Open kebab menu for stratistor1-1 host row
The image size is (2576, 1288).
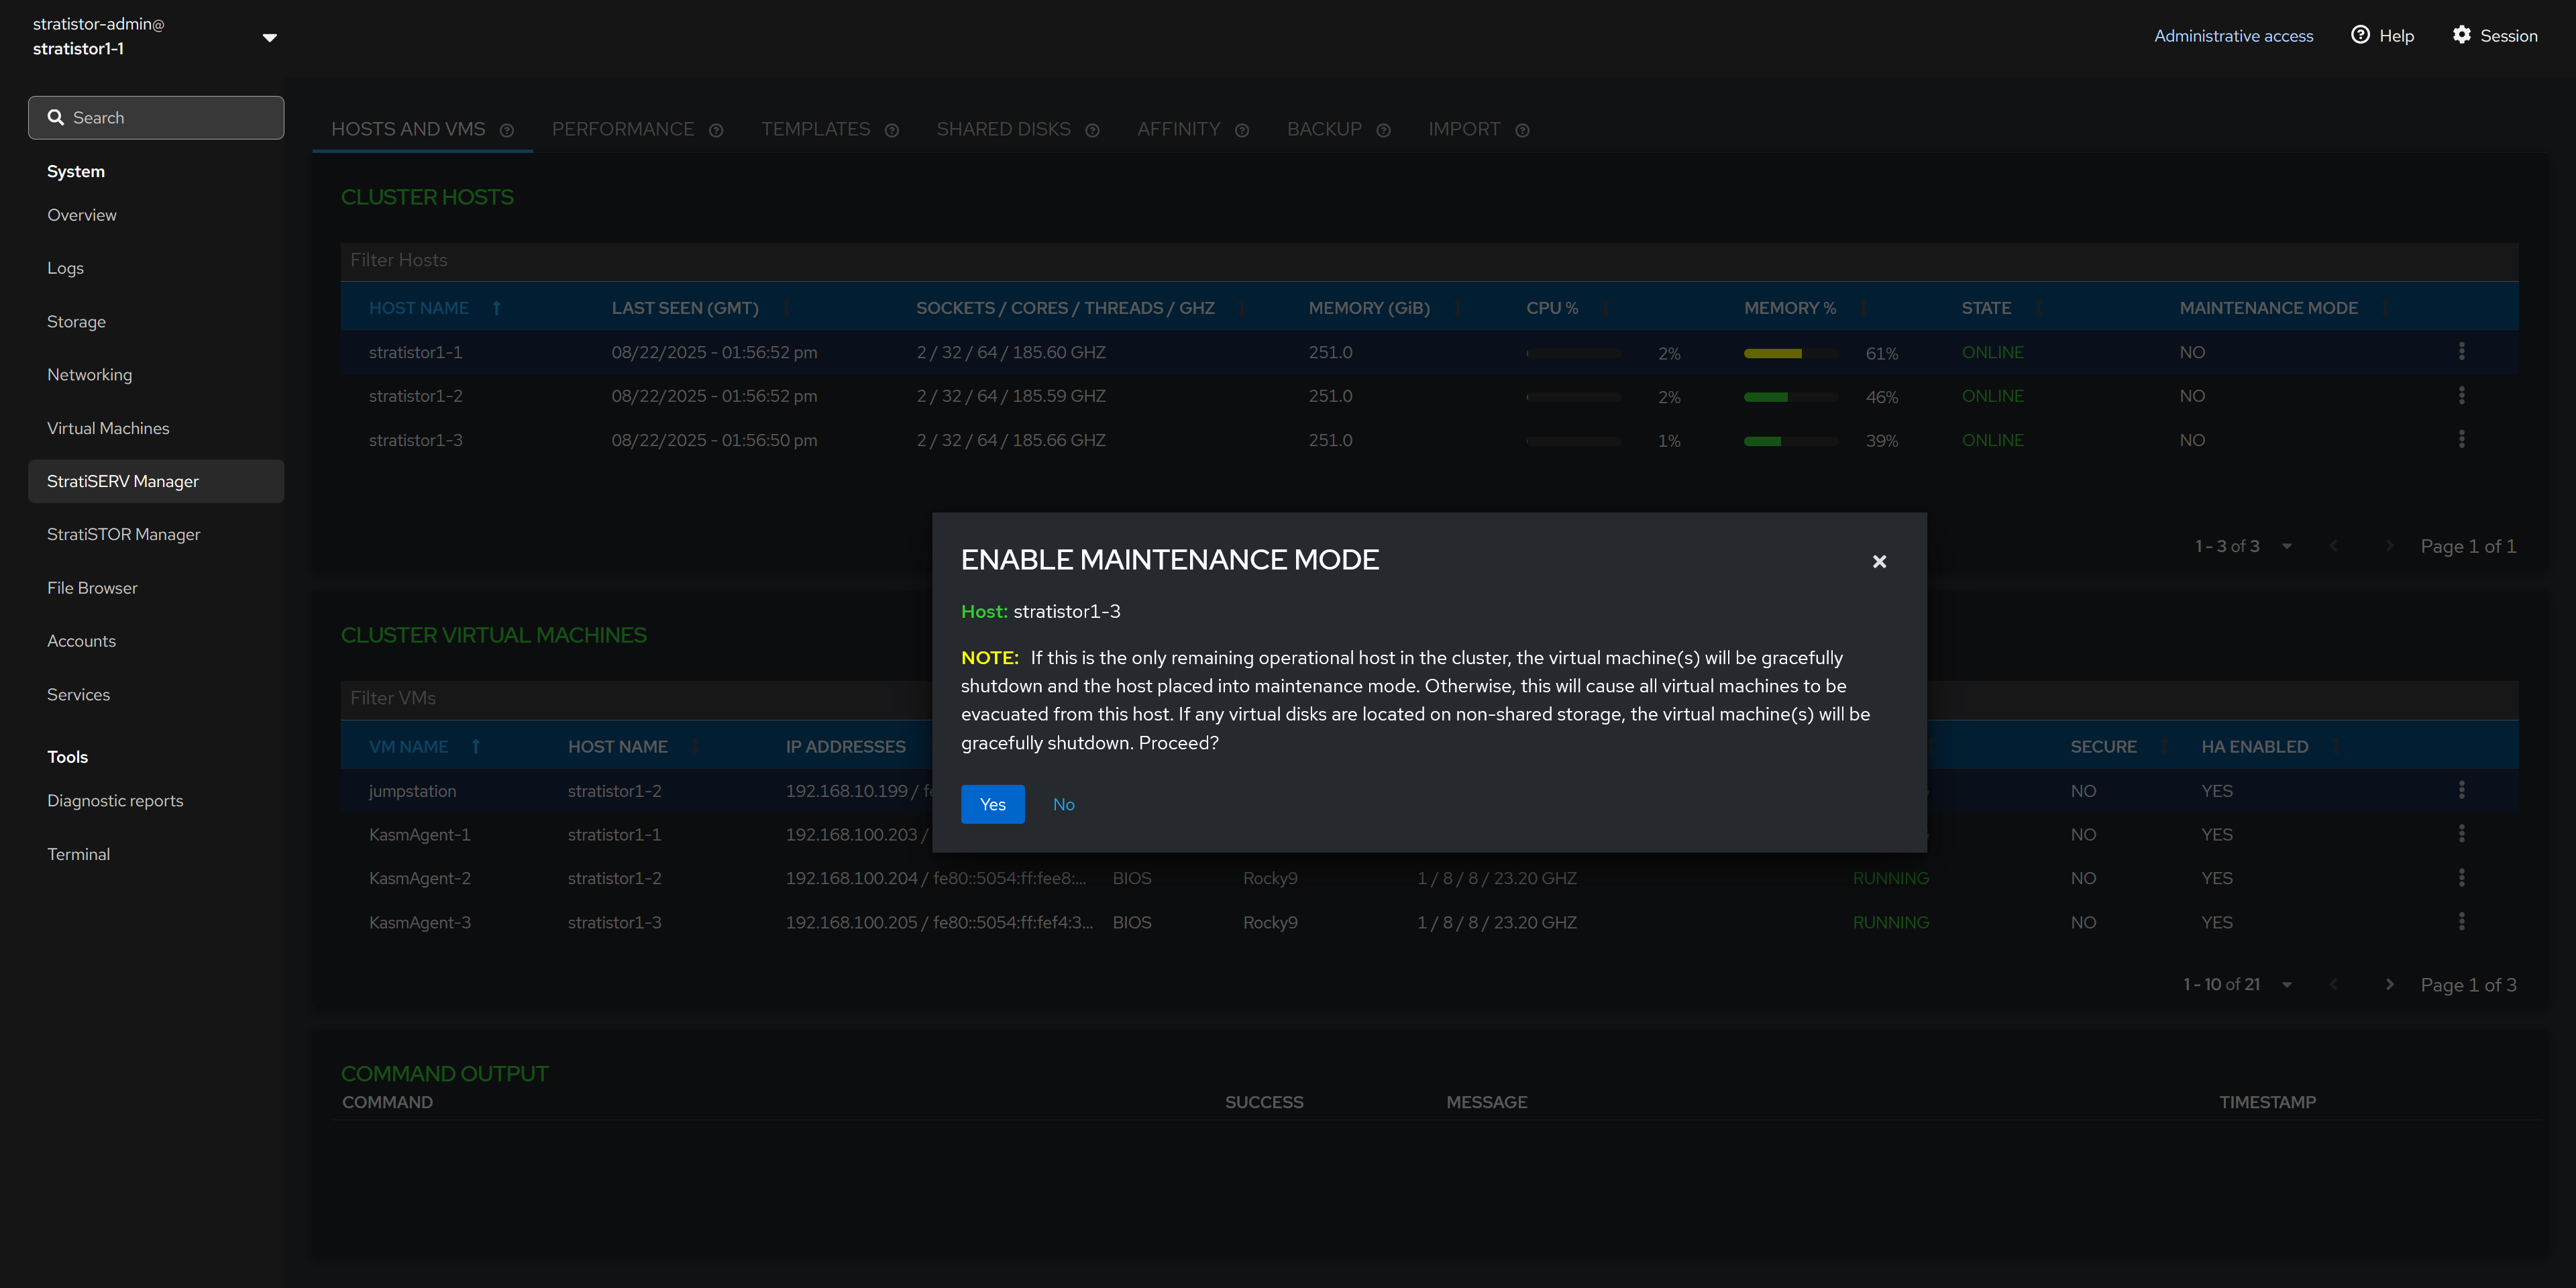click(2461, 351)
